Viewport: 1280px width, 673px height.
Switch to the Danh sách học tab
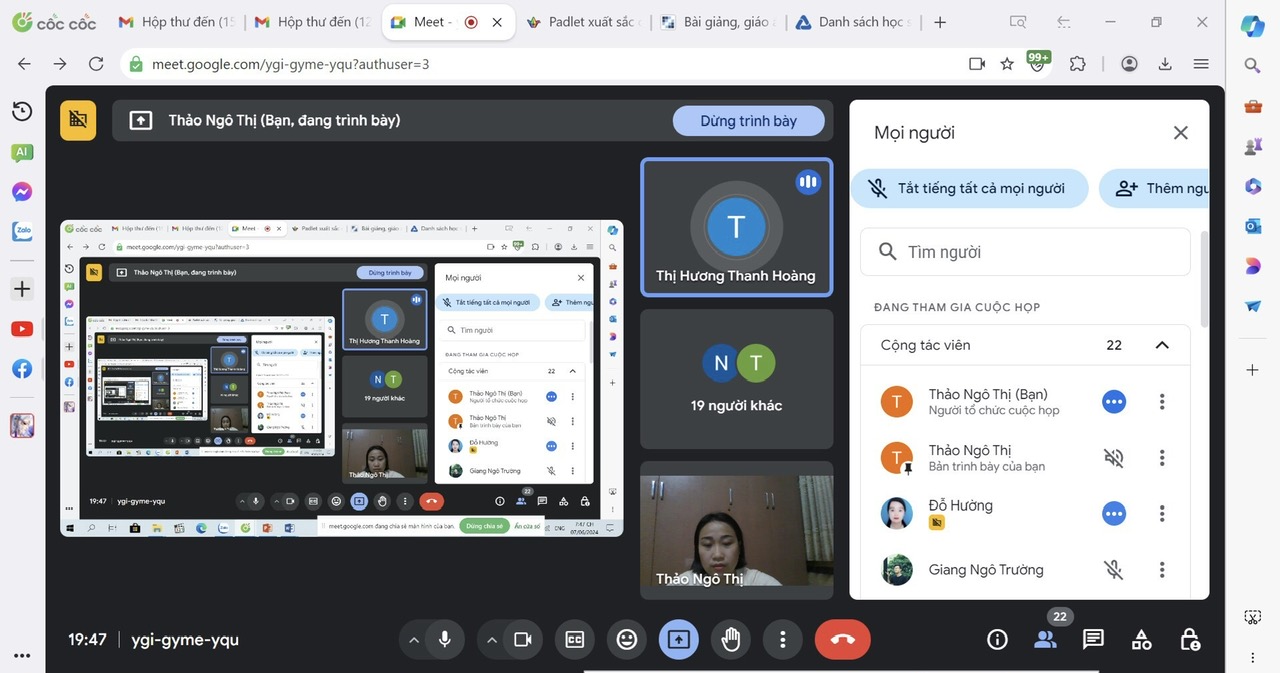click(x=853, y=22)
